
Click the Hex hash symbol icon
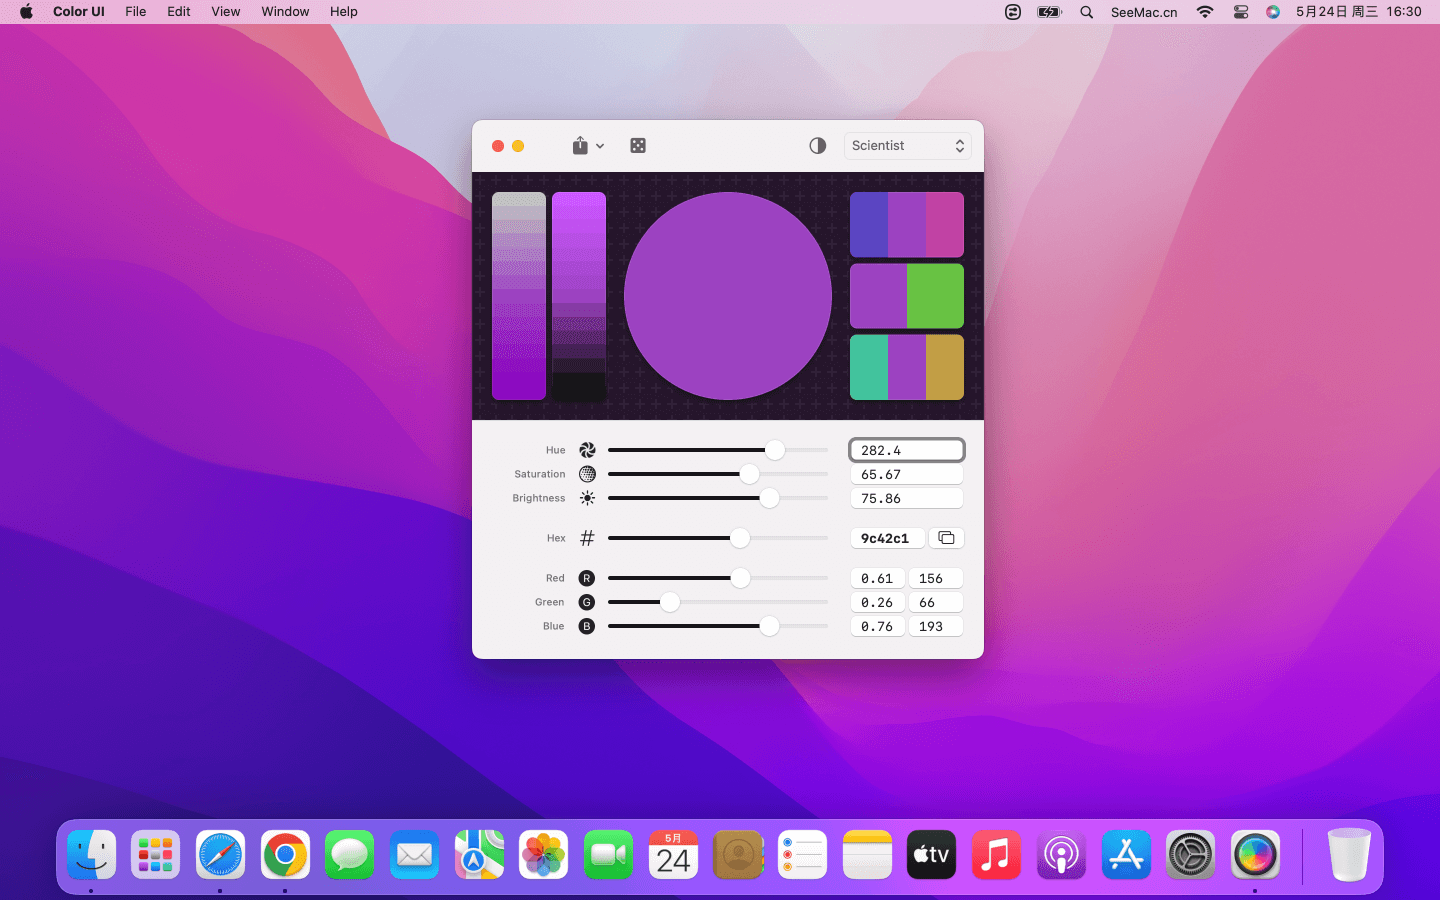[x=587, y=538]
